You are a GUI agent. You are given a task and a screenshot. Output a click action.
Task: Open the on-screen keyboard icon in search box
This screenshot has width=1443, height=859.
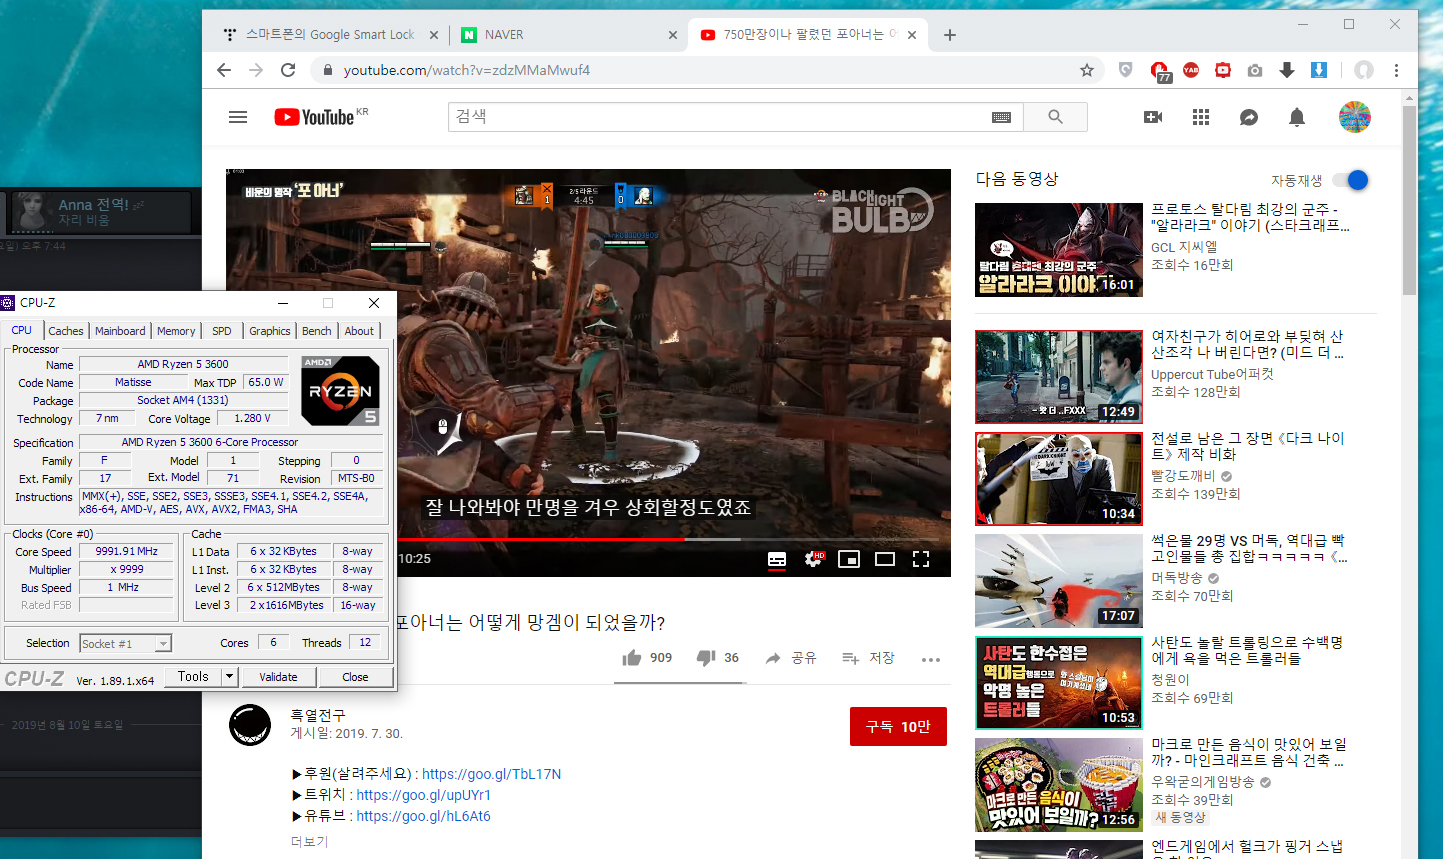pyautogui.click(x=1001, y=117)
